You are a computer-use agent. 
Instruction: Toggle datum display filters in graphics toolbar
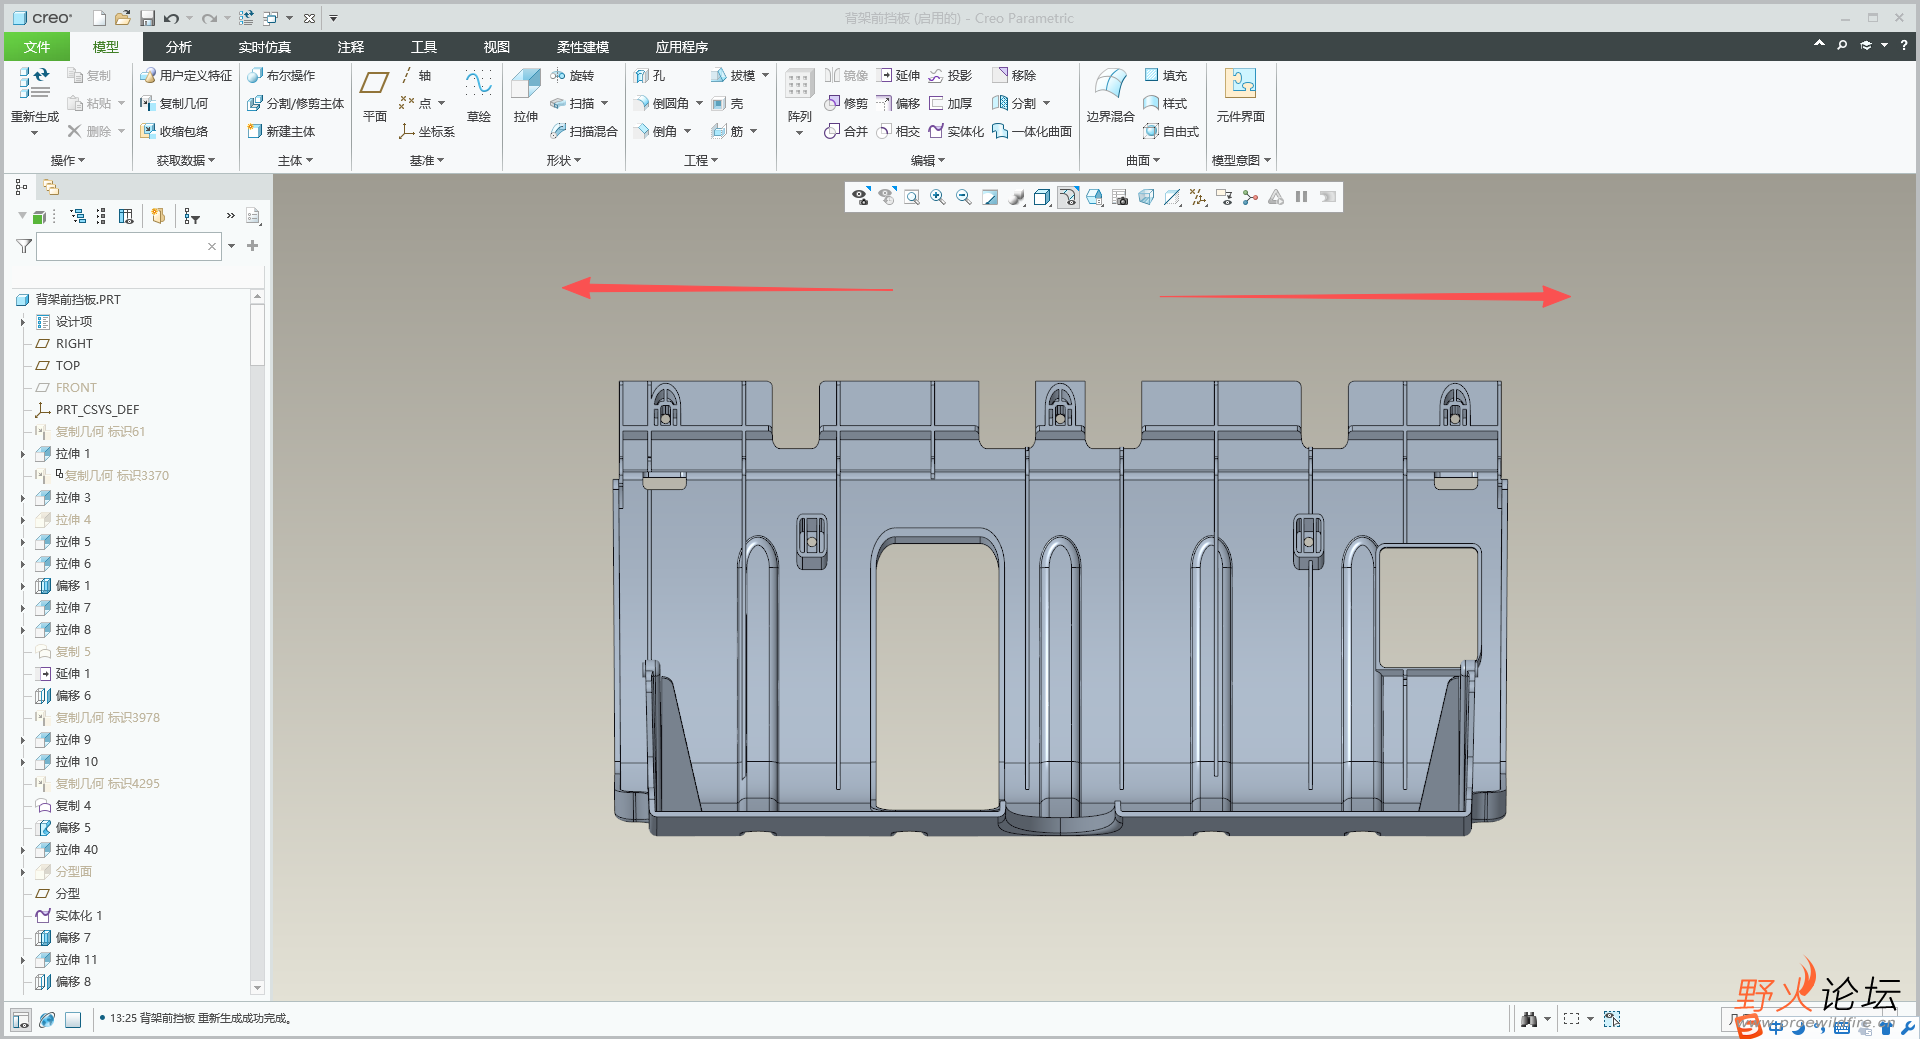click(1198, 198)
